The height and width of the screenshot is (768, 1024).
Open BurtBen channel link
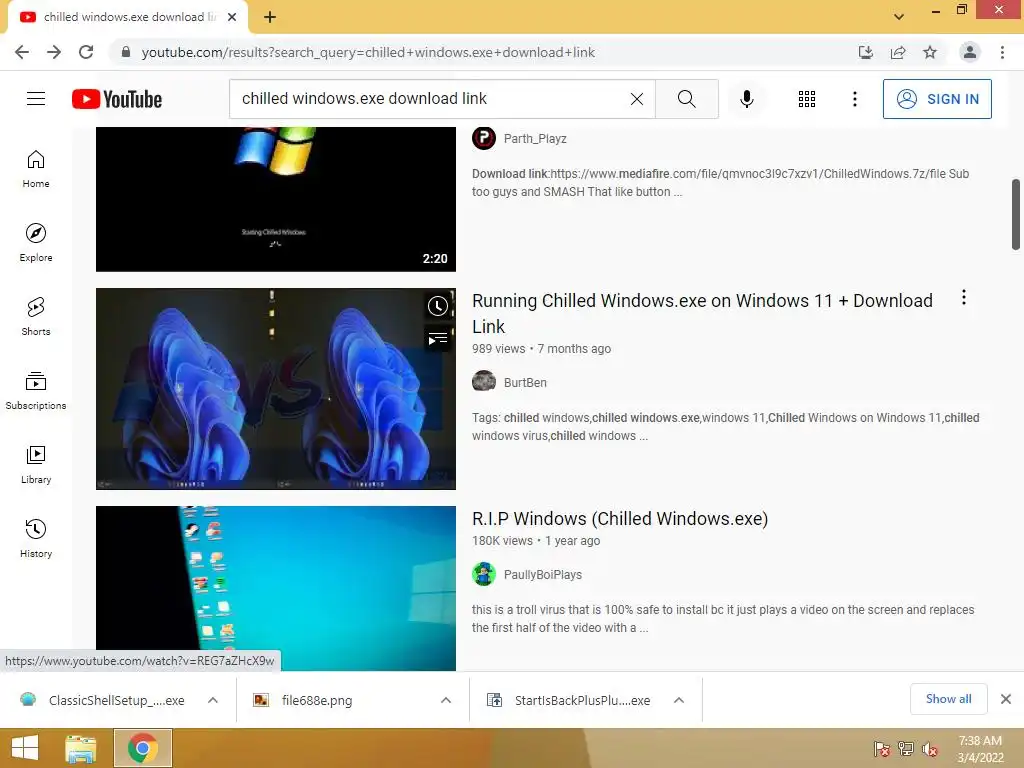(525, 383)
